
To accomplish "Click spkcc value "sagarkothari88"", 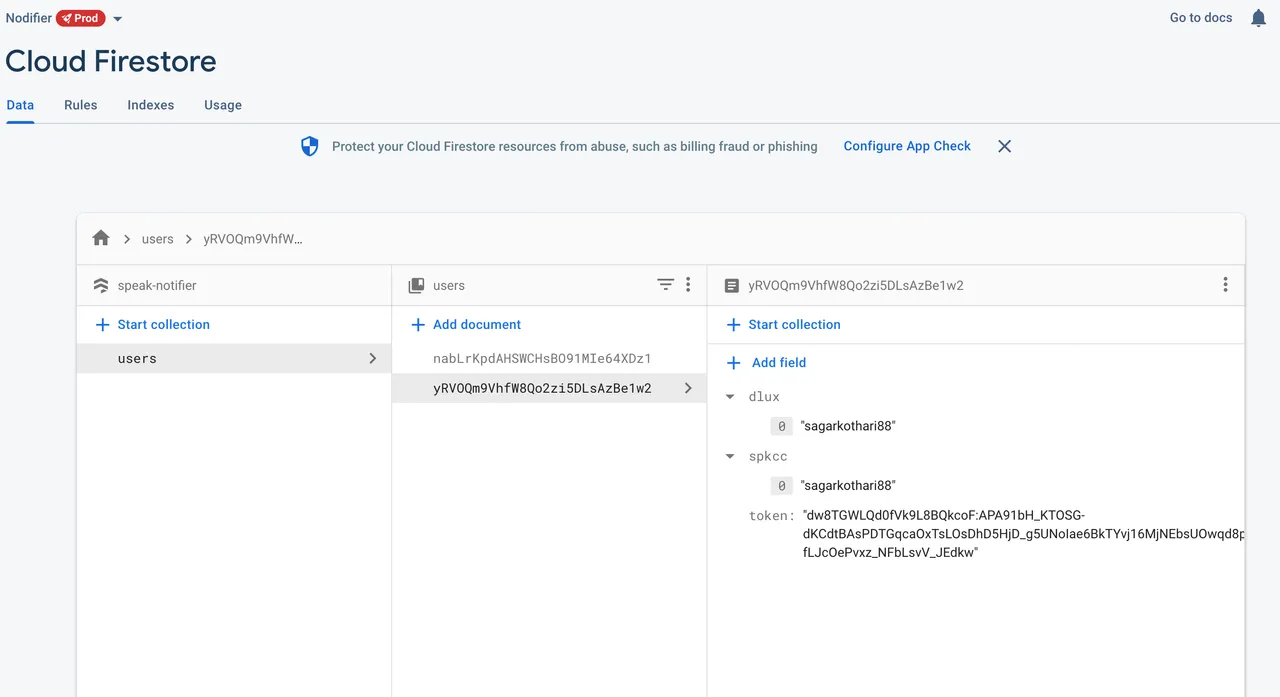I will point(848,486).
